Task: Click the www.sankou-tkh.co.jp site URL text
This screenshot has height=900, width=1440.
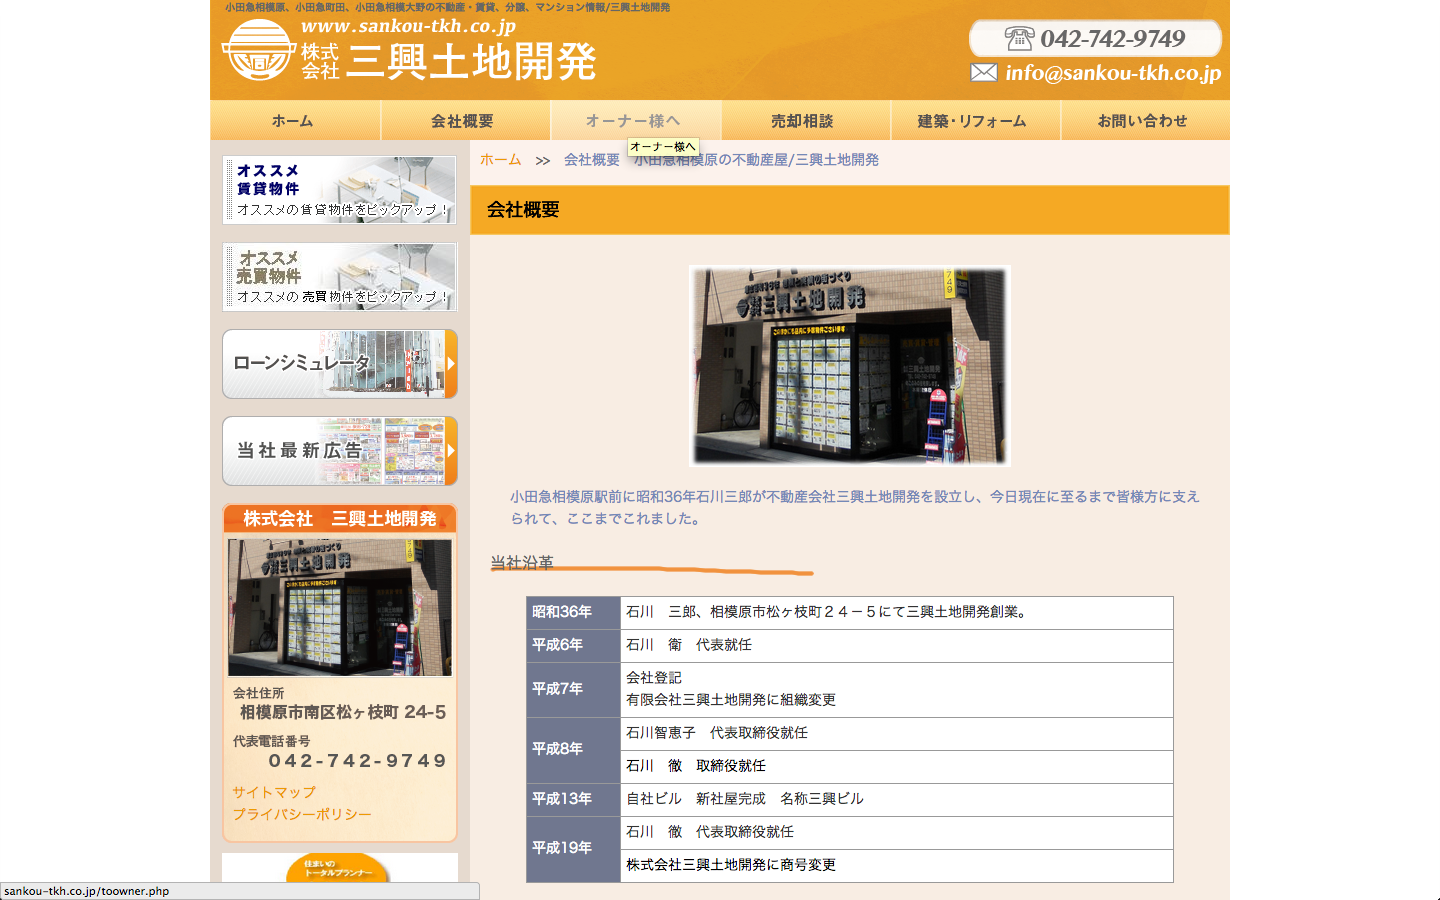Action: [408, 26]
